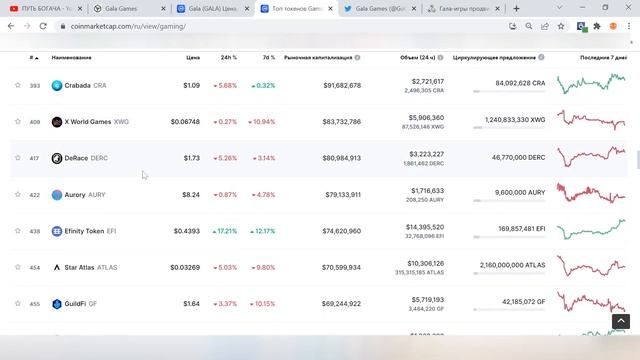This screenshot has width=640, height=360.
Task: Open GuildFi GF coin page
Action: click(80, 304)
